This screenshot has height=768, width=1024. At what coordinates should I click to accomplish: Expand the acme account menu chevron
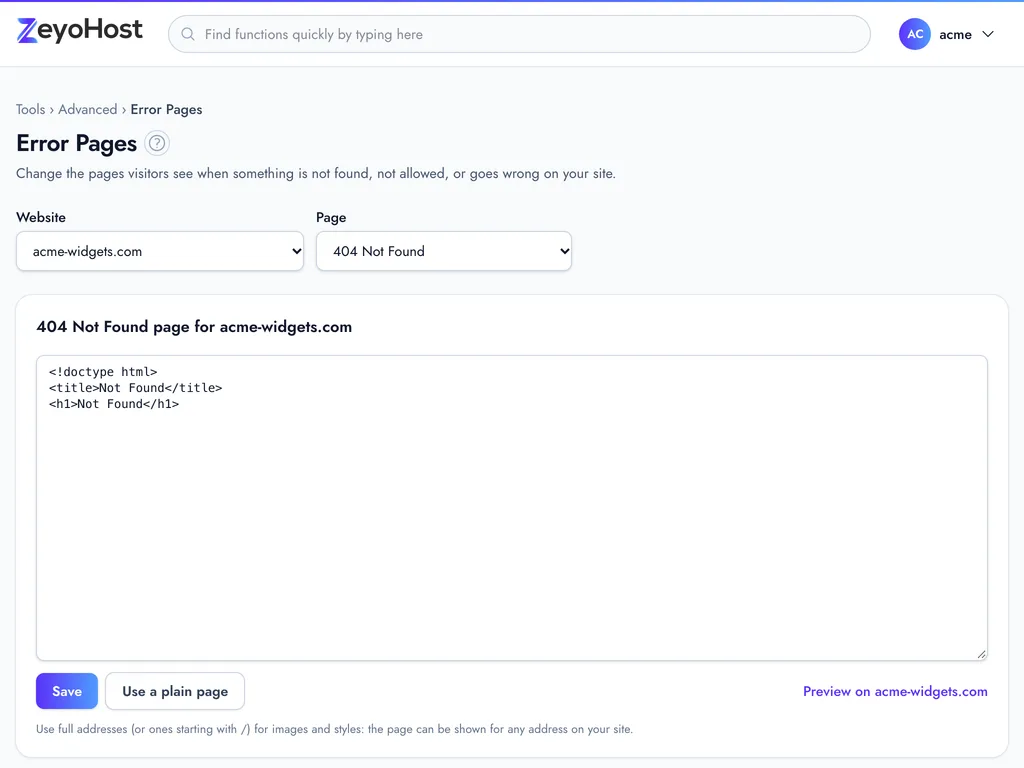tap(988, 34)
